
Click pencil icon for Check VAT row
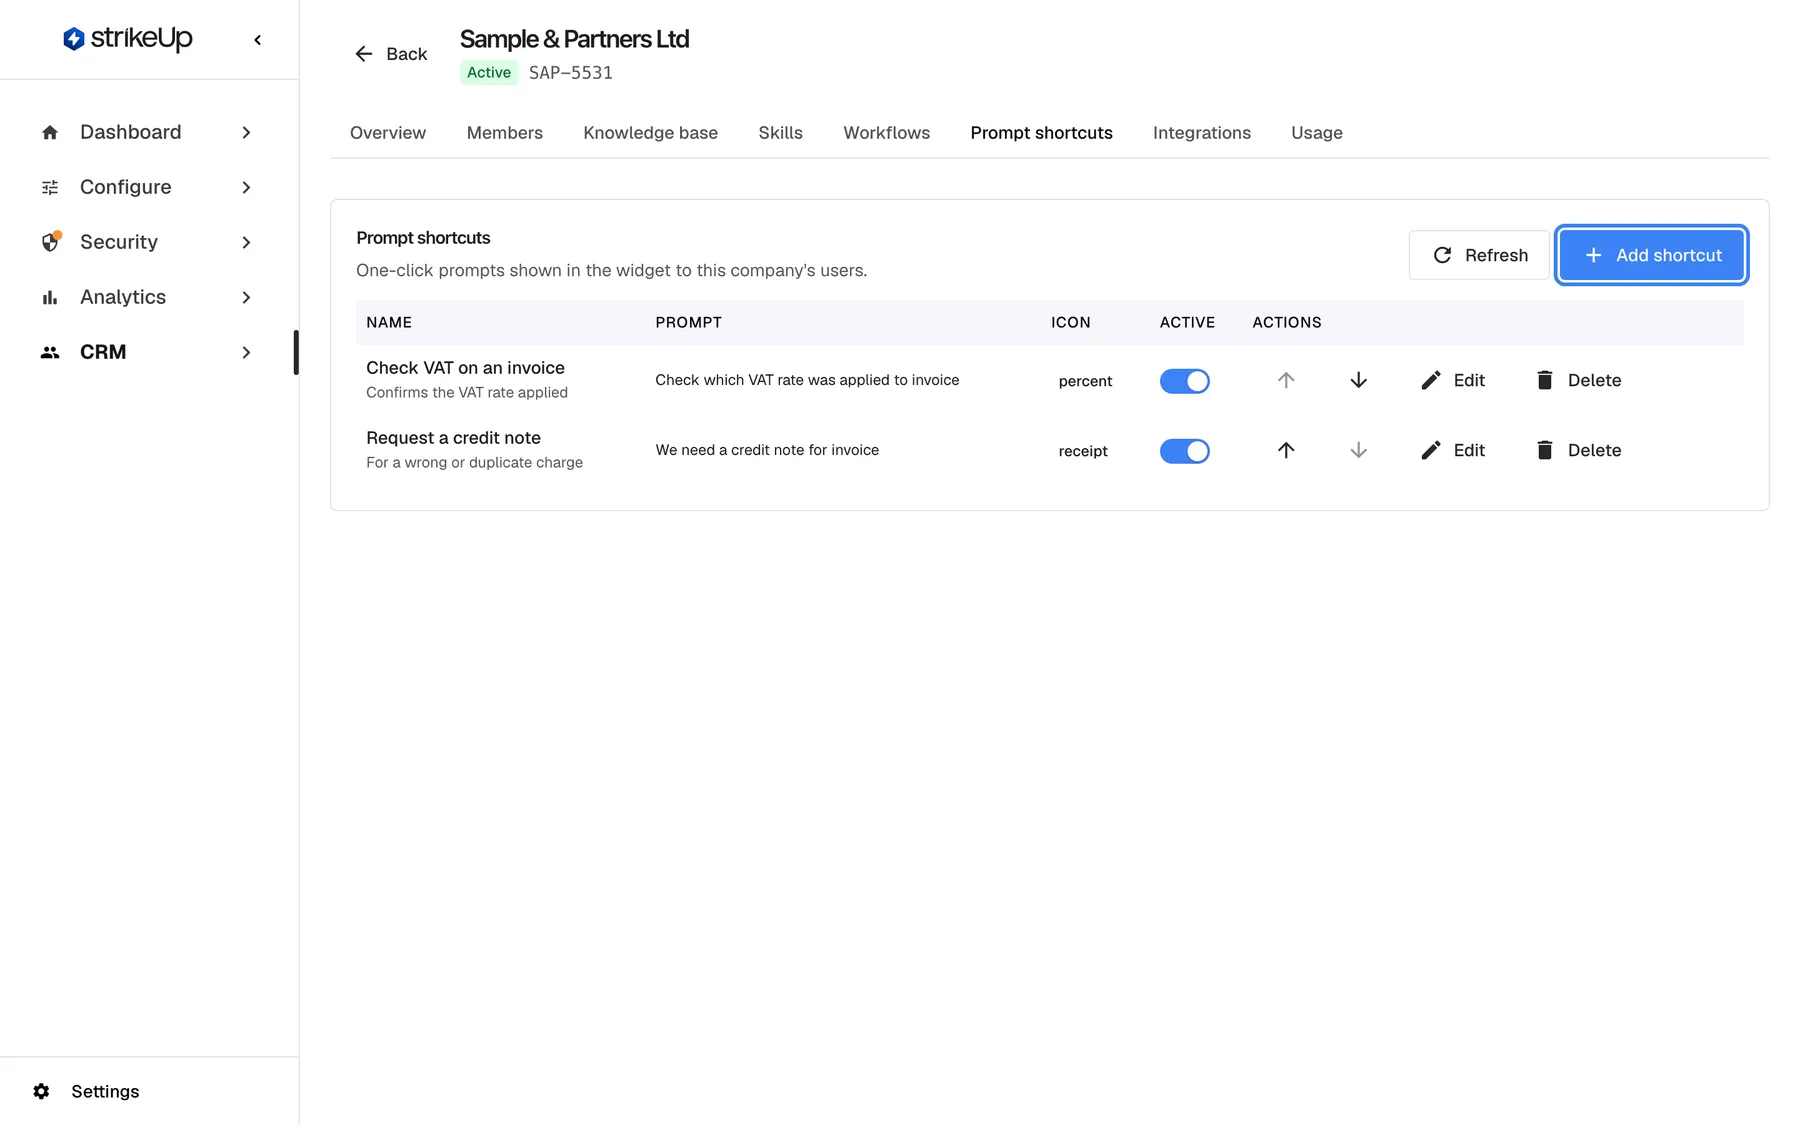1431,380
